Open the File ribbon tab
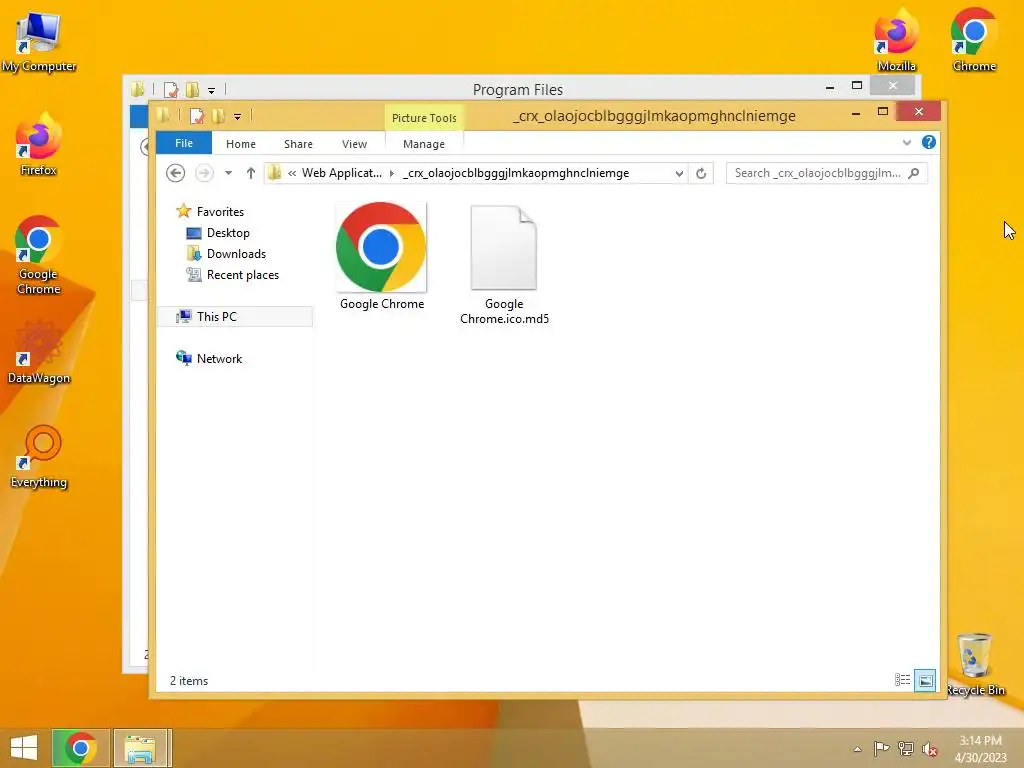The image size is (1024, 768). coord(184,143)
